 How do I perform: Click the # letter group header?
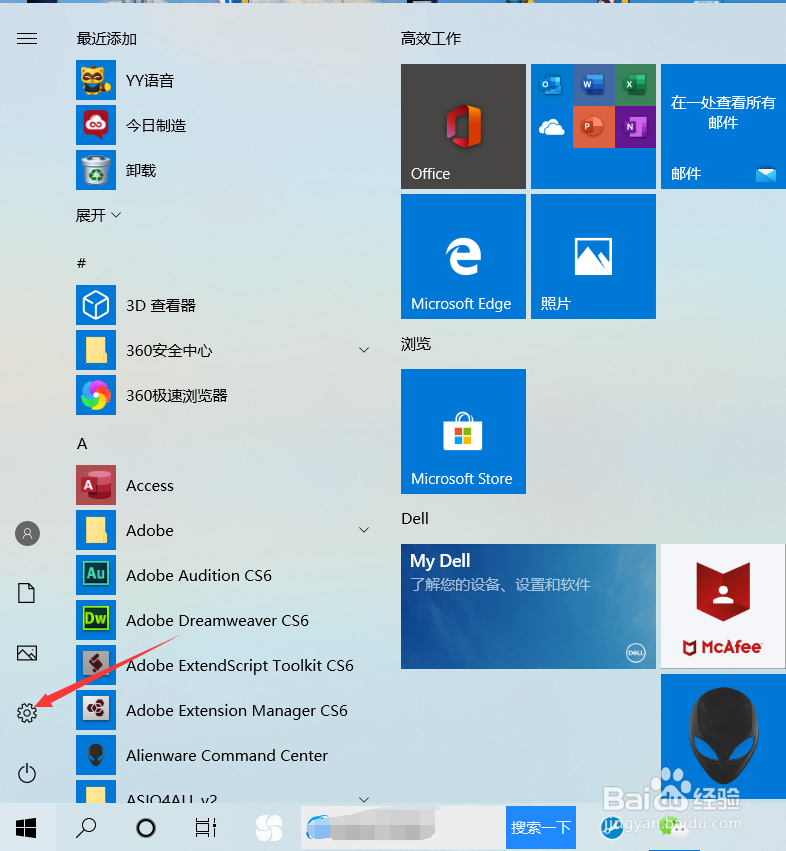(x=81, y=263)
